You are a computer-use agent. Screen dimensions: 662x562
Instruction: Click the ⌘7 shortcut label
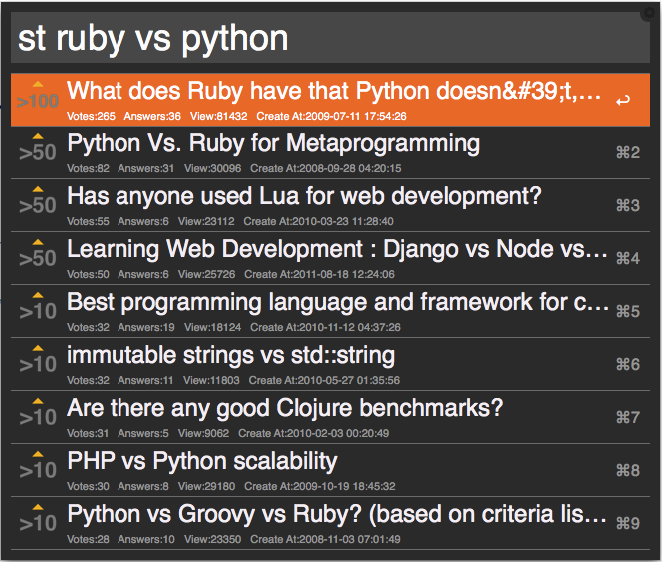(x=628, y=418)
